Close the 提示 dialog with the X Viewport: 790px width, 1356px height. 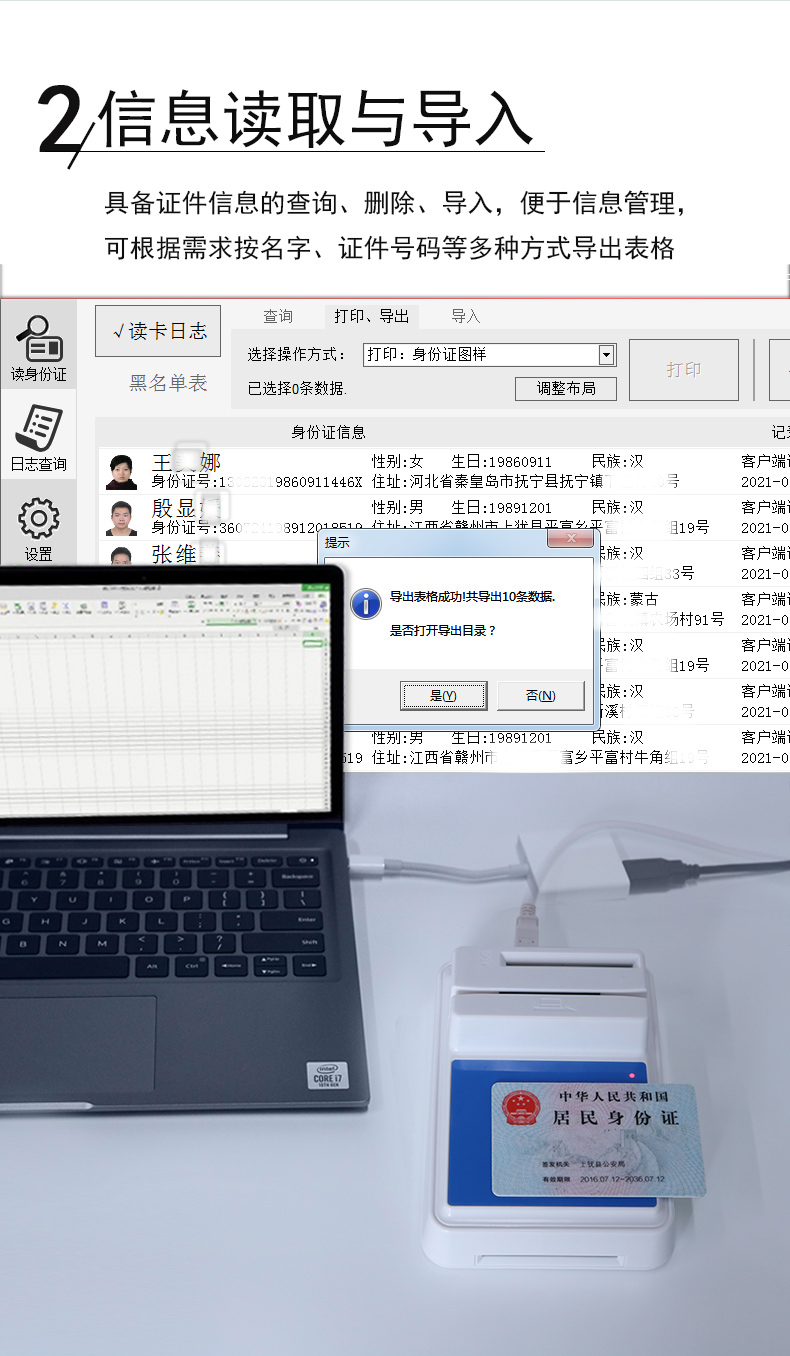pos(571,540)
